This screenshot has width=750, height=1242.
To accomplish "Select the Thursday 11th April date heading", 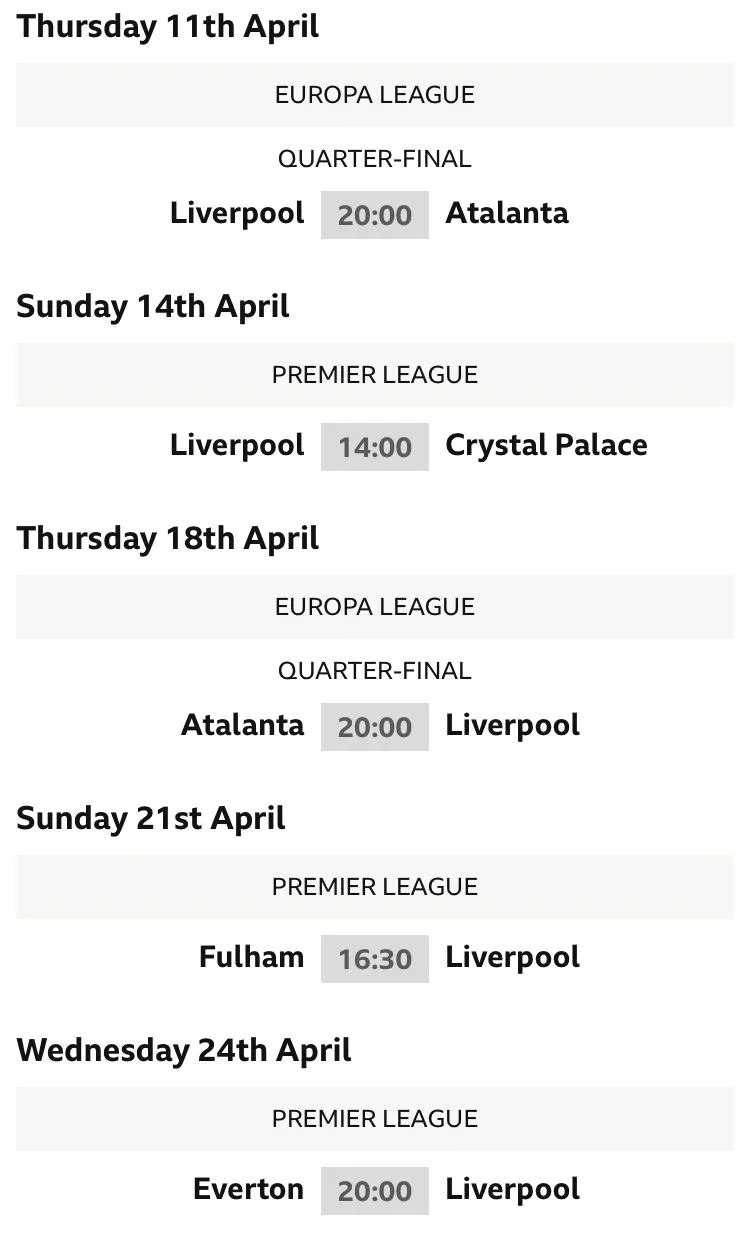I will tap(168, 27).
